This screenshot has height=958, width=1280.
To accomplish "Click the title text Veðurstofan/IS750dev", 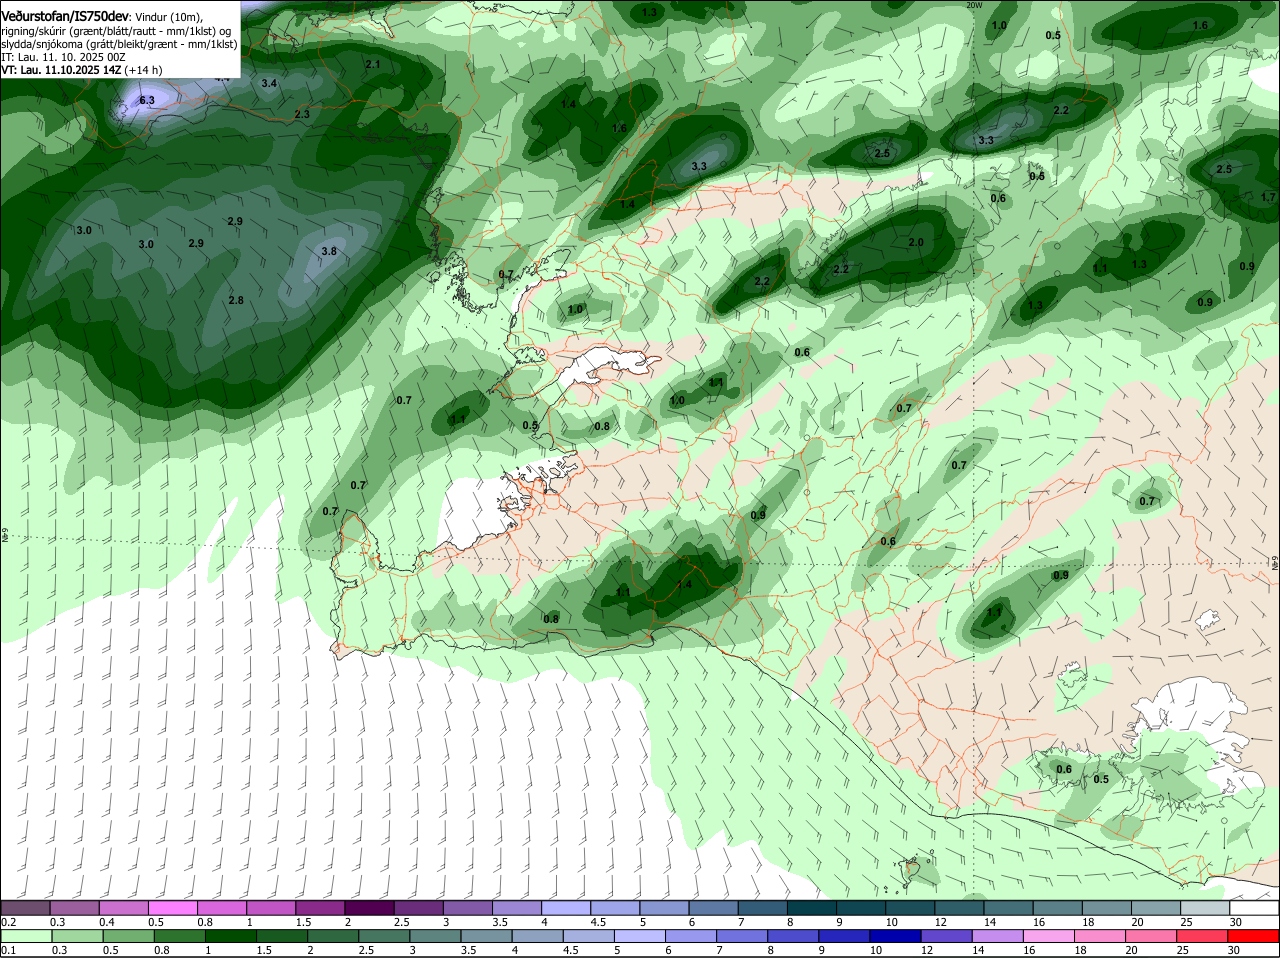I will click(x=64, y=16).
